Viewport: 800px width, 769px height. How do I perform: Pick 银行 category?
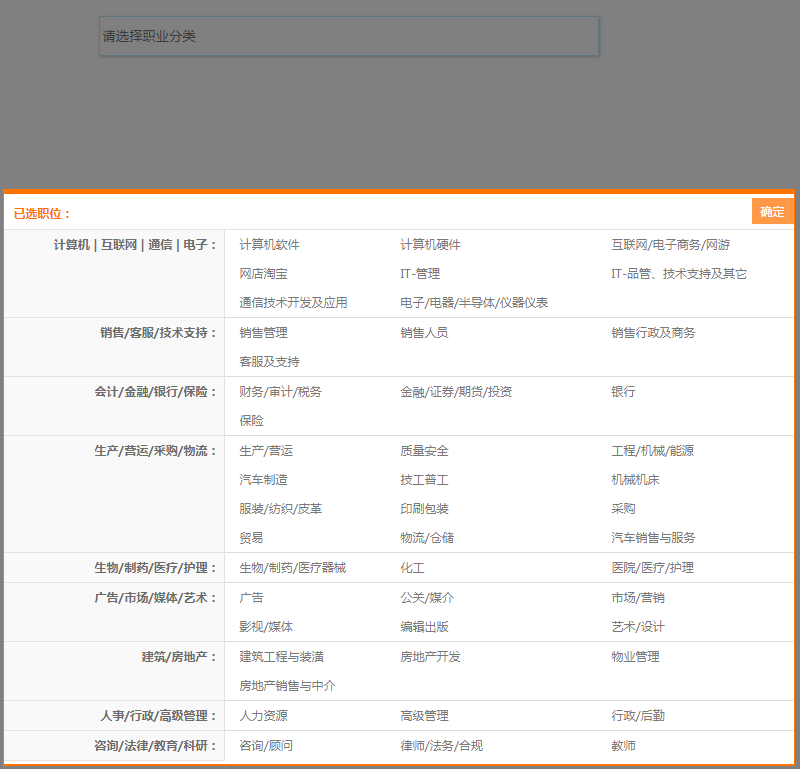click(623, 392)
